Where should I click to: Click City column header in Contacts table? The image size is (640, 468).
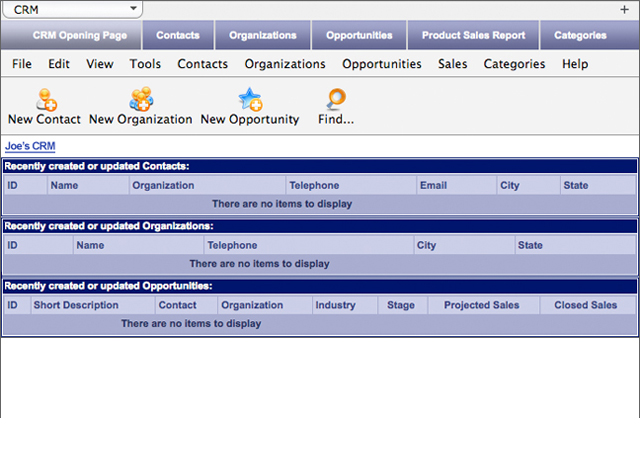pyautogui.click(x=529, y=185)
